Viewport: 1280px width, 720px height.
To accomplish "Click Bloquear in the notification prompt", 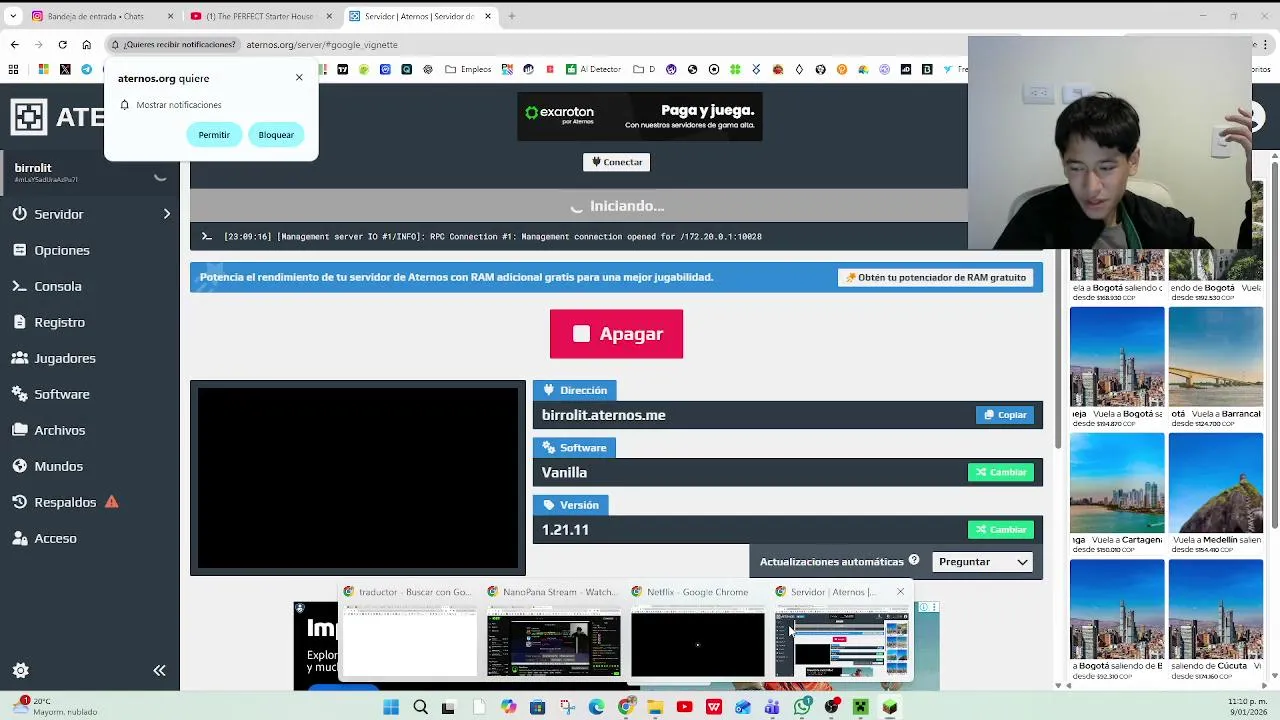I will pos(276,135).
